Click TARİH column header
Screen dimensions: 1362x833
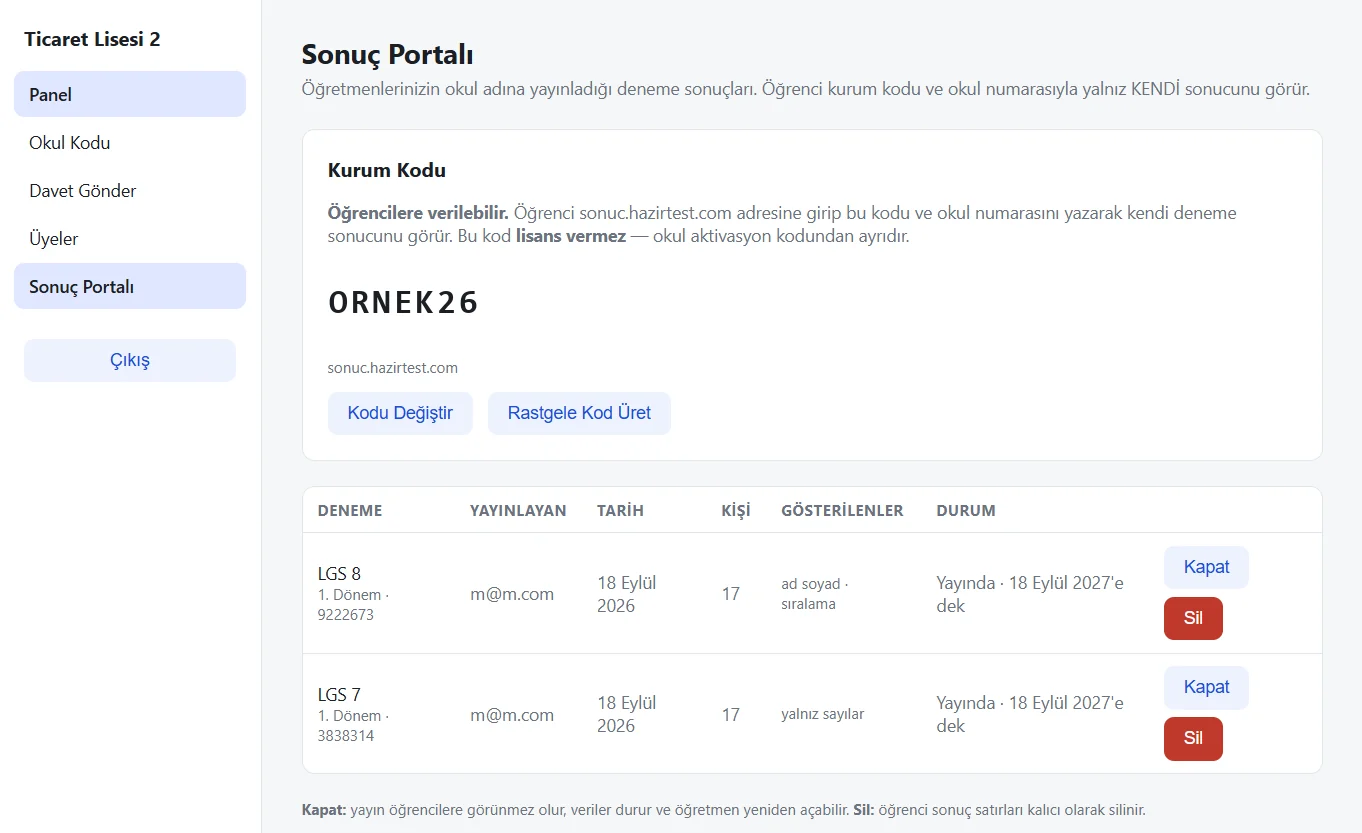(x=620, y=510)
